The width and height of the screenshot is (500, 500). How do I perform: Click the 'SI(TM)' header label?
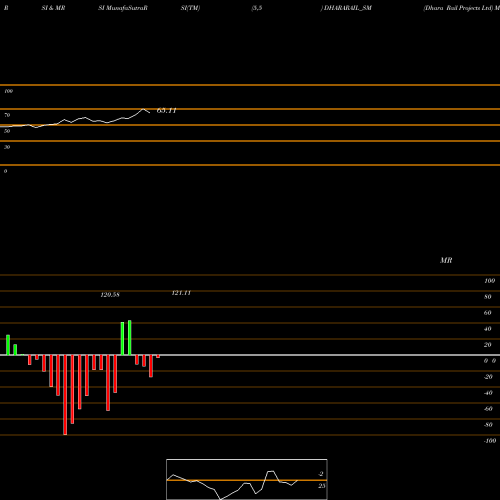click(x=190, y=8)
